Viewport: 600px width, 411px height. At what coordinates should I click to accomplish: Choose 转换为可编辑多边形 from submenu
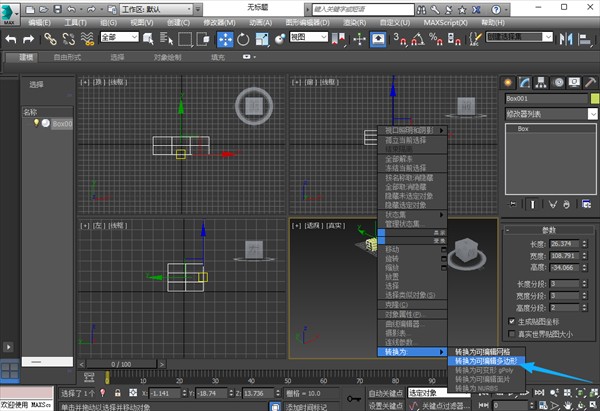click(483, 360)
